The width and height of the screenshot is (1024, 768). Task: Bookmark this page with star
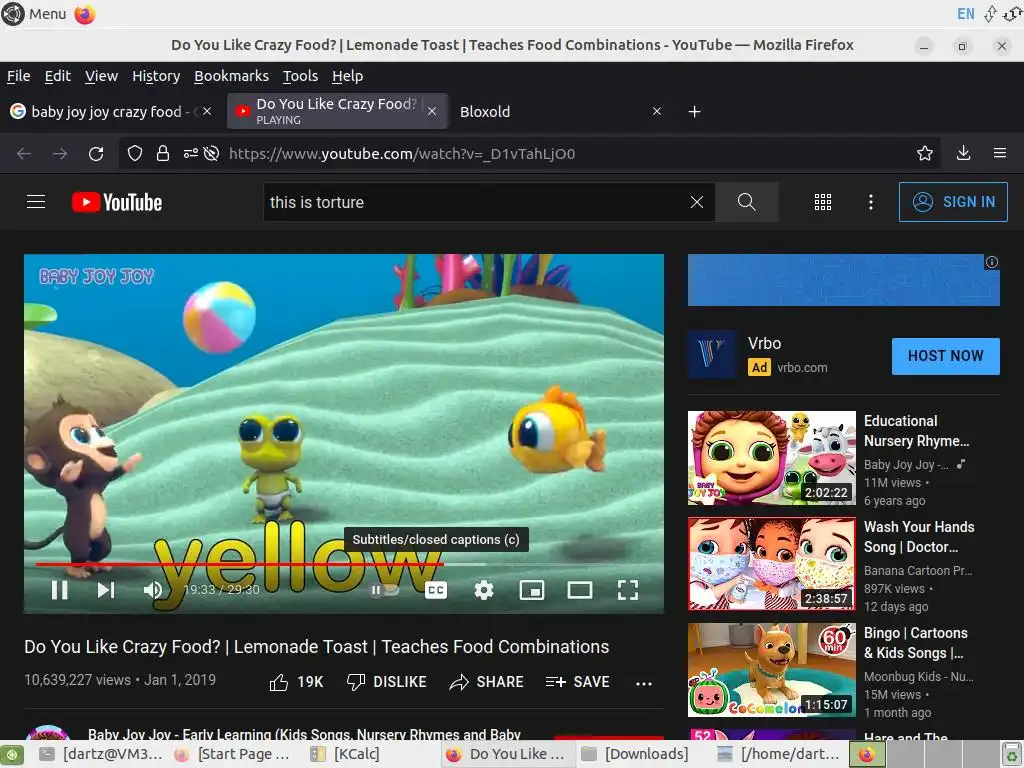(925, 153)
